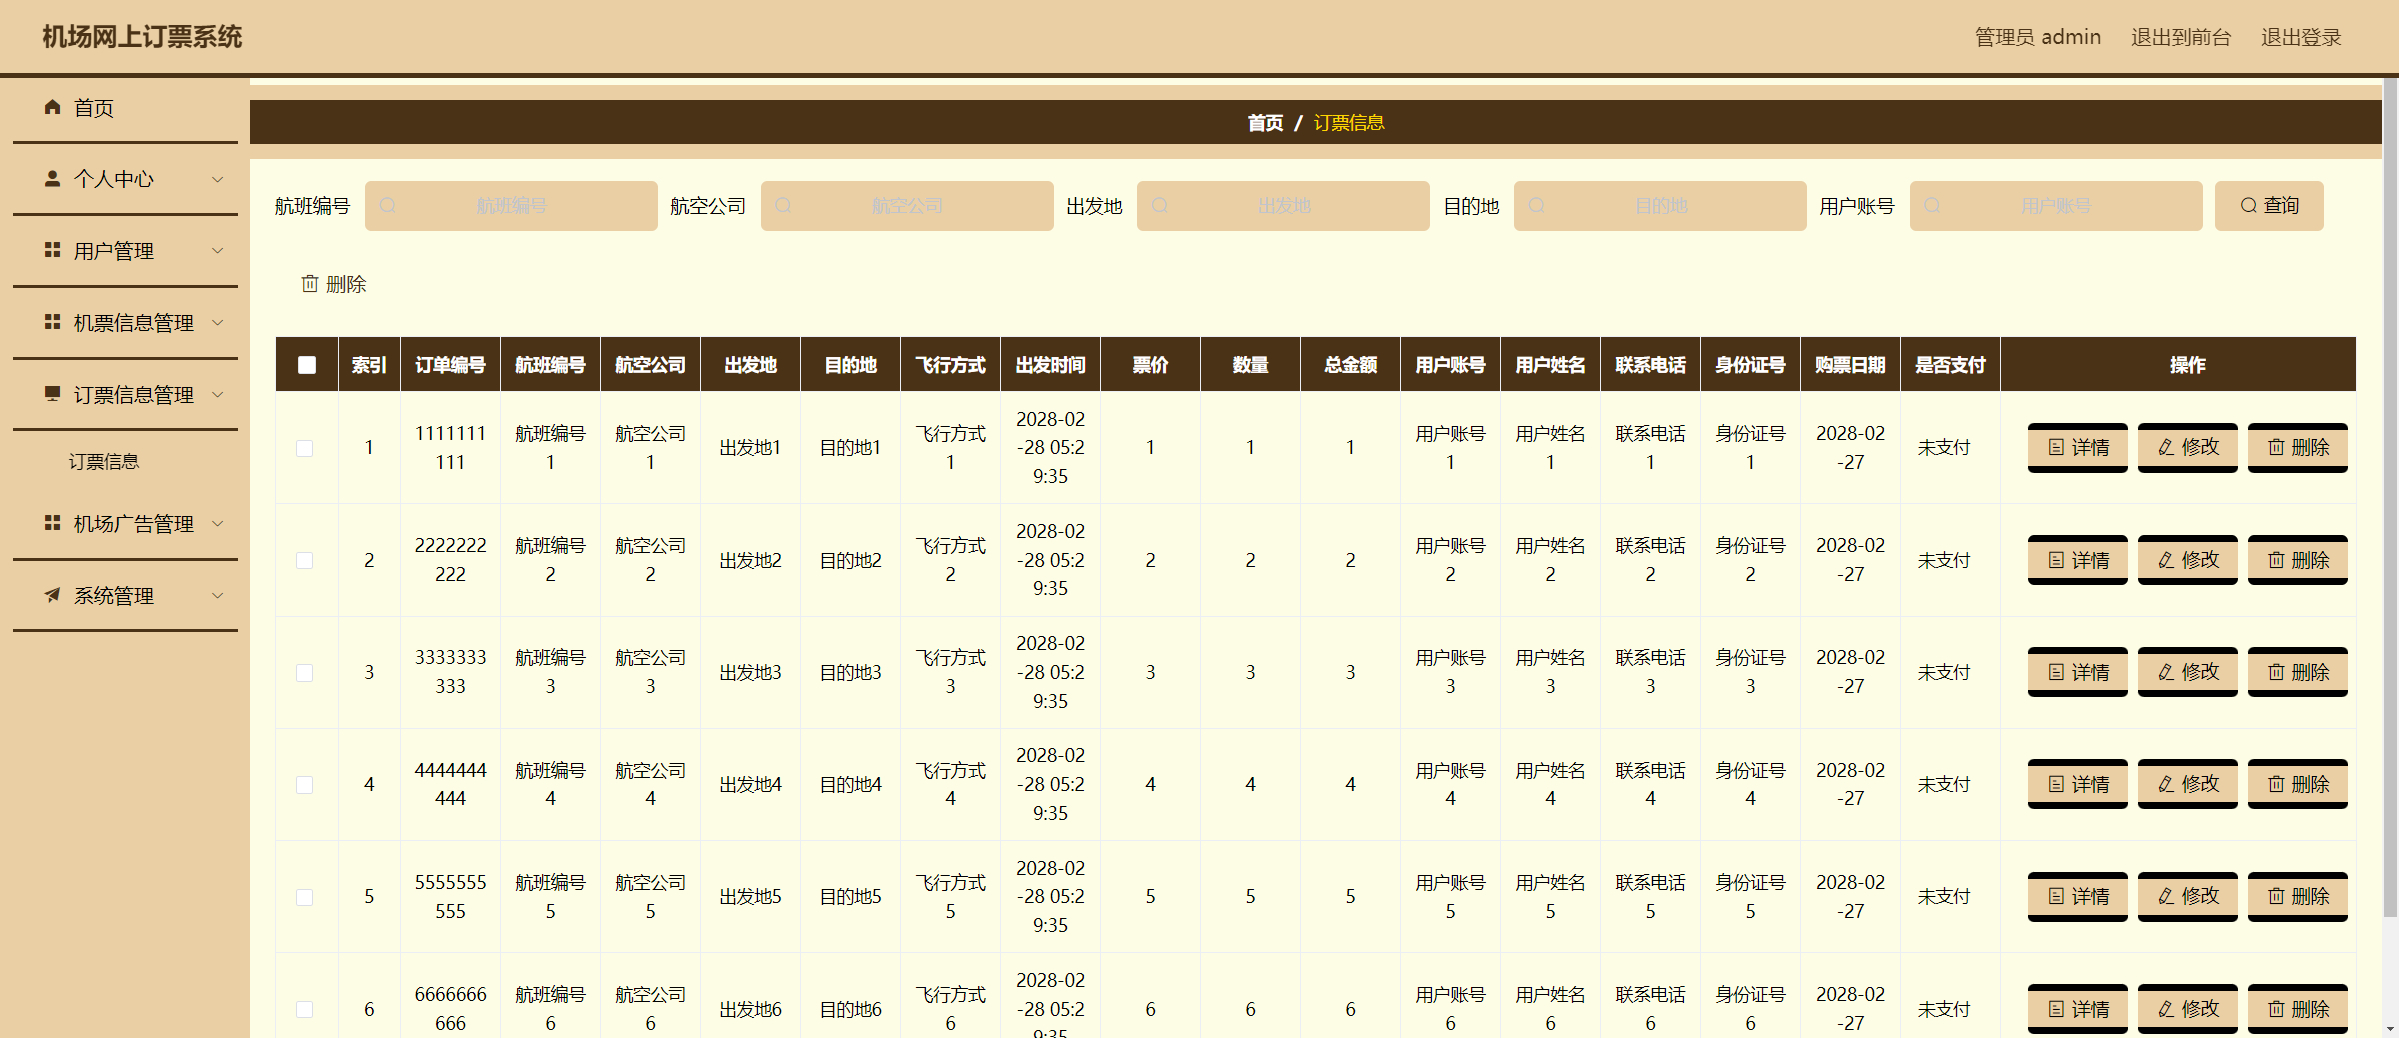
Task: Focus the 出发地 search input
Action: click(1283, 206)
